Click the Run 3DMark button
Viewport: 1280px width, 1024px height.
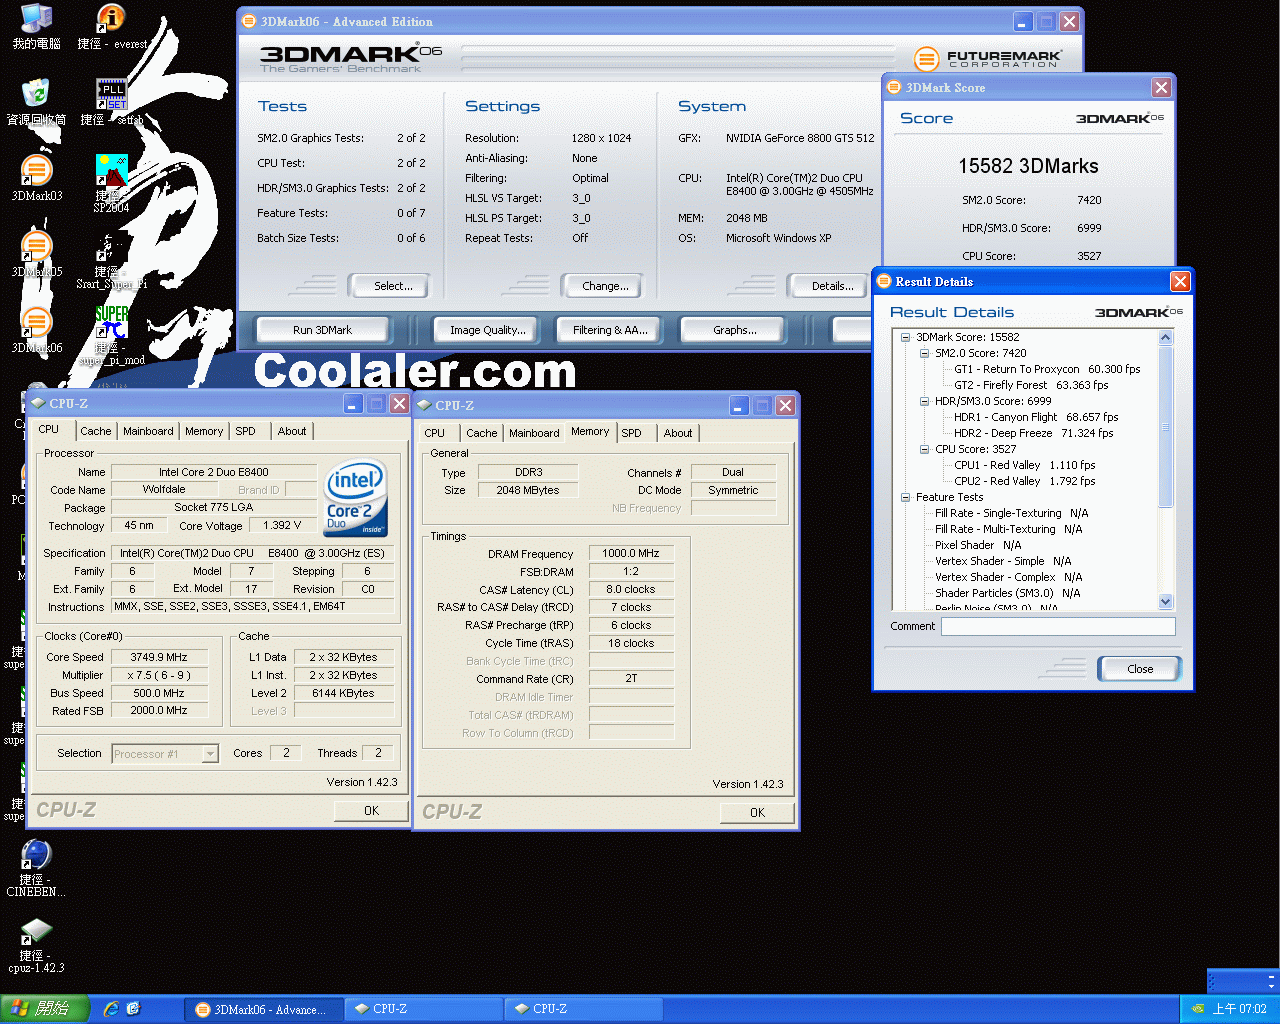coord(322,330)
